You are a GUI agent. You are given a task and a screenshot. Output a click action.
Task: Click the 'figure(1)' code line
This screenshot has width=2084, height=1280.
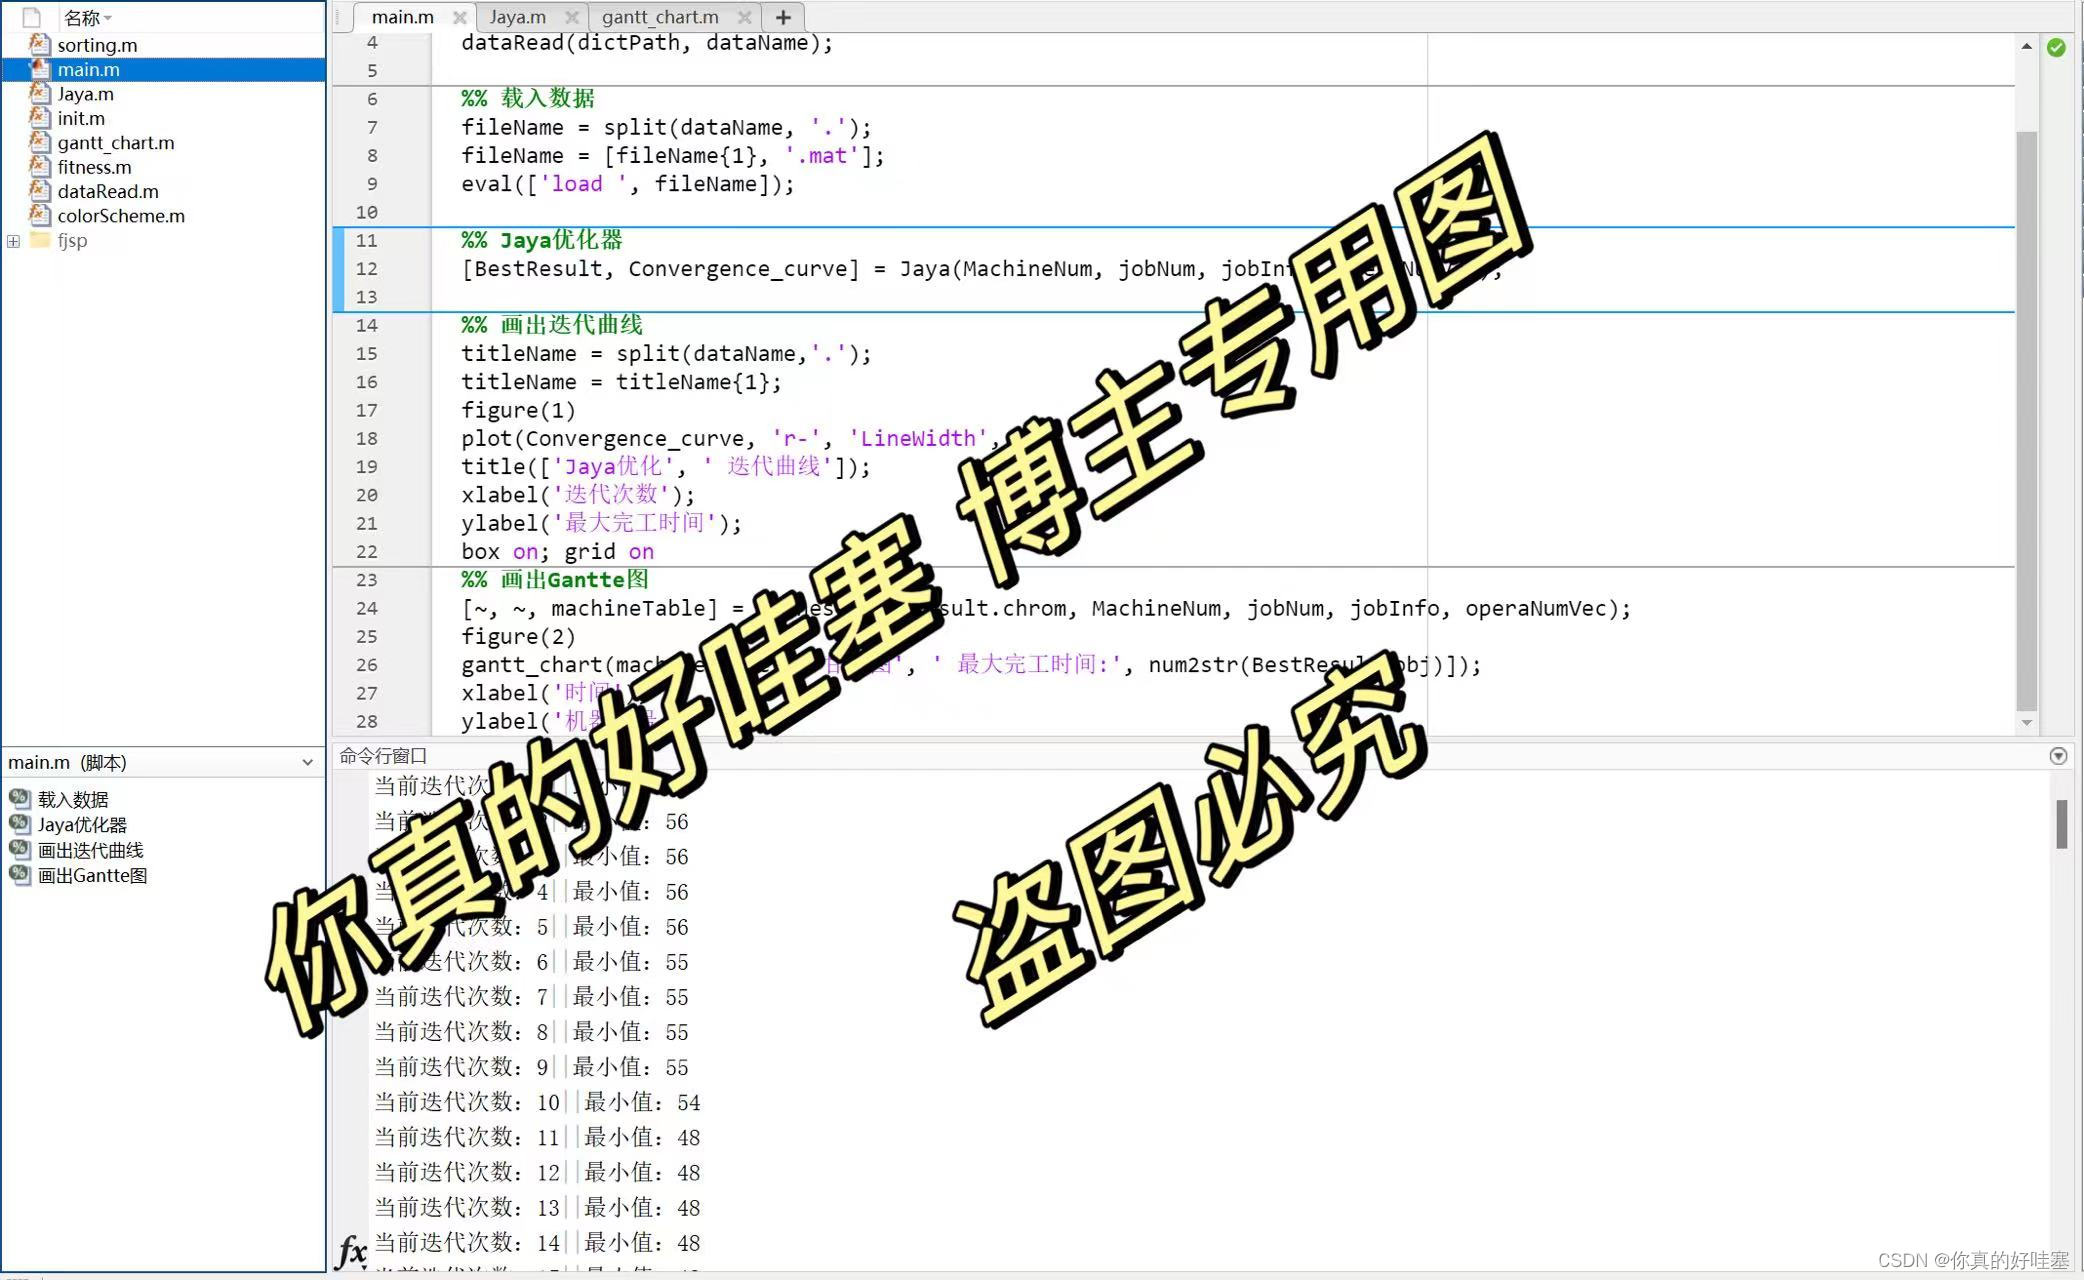click(518, 410)
